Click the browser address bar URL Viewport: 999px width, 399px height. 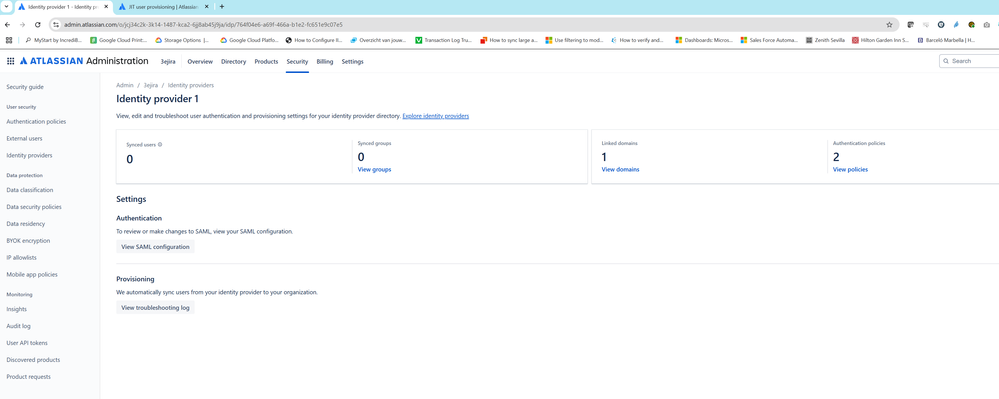pyautogui.click(x=203, y=24)
